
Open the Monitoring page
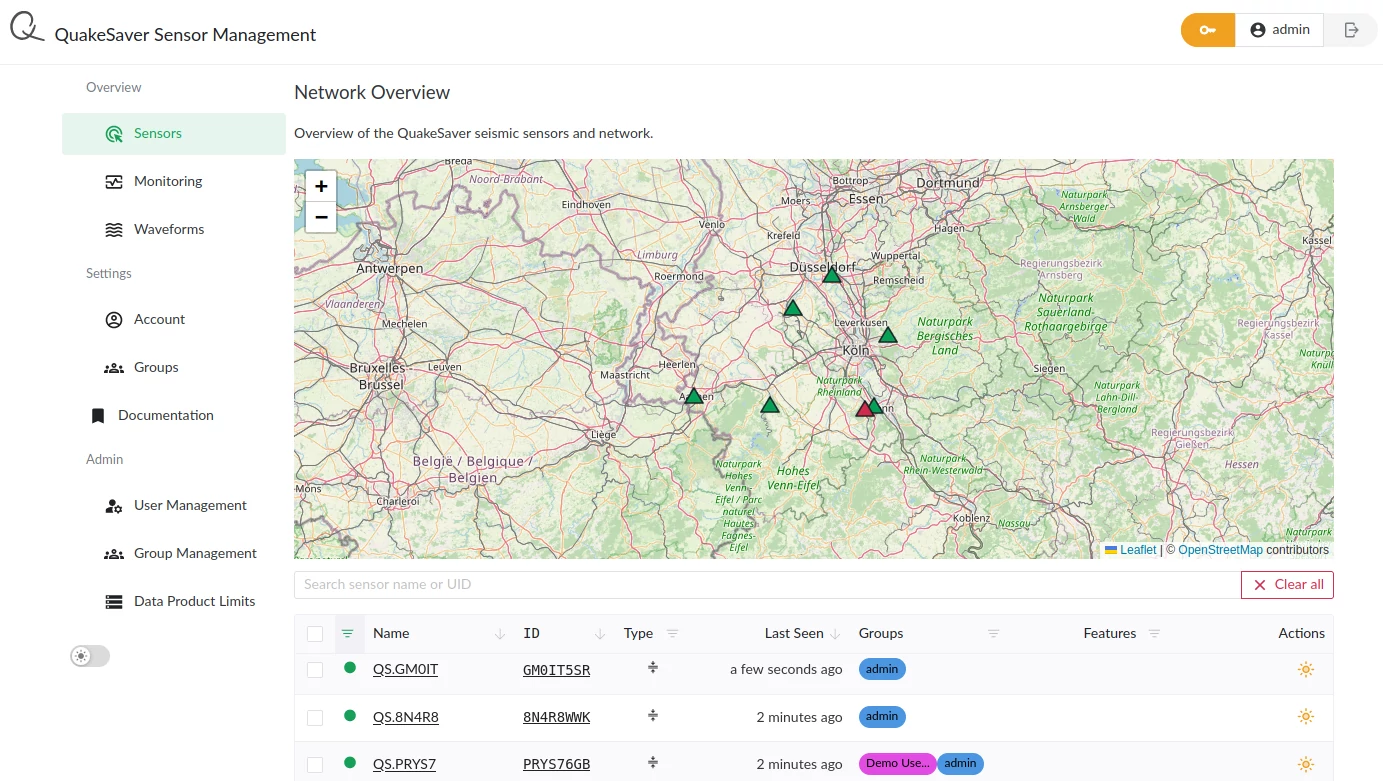click(174, 182)
